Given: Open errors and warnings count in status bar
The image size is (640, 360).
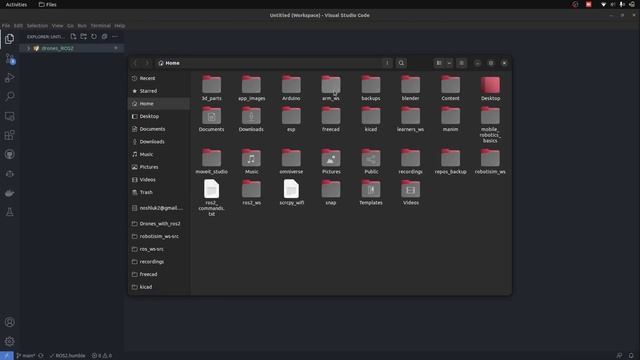Looking at the screenshot, I should (102, 356).
